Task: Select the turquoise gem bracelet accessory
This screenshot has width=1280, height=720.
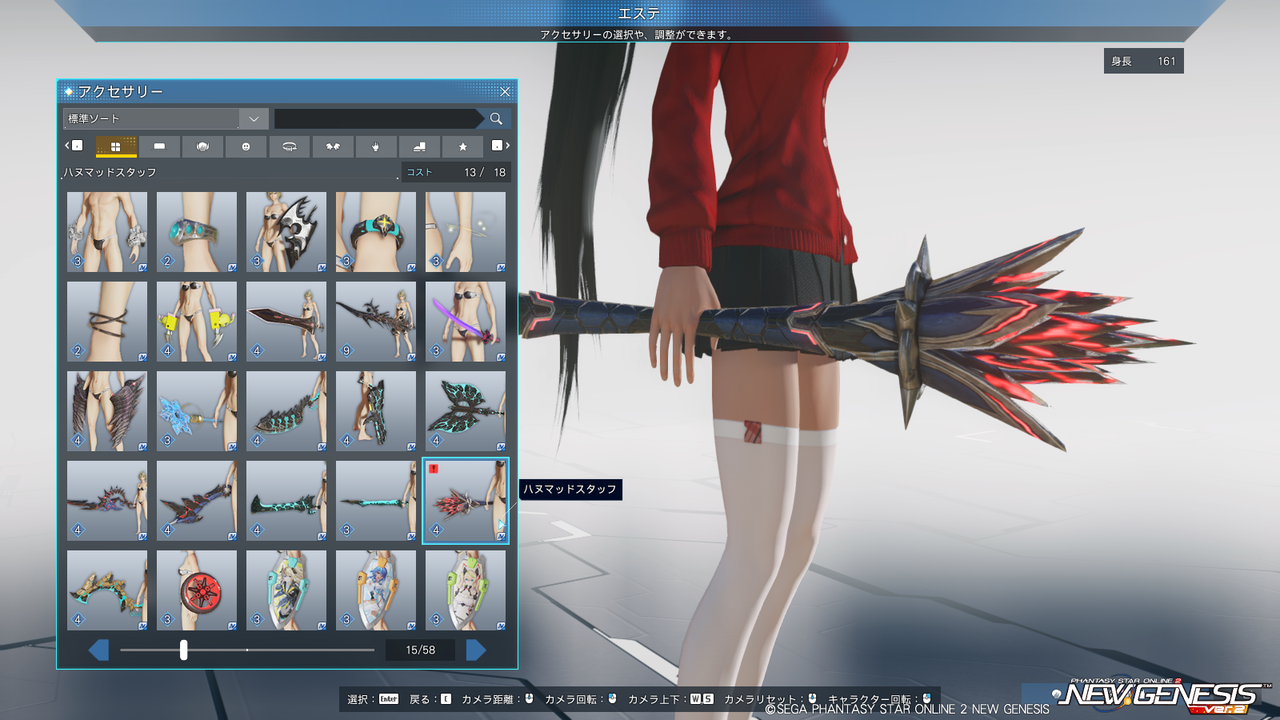Action: click(x=197, y=232)
